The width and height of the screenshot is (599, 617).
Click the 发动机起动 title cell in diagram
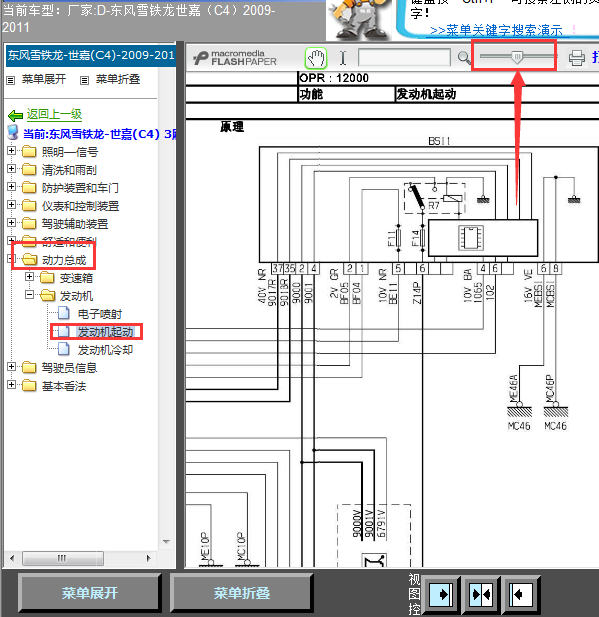pyautogui.click(x=426, y=94)
